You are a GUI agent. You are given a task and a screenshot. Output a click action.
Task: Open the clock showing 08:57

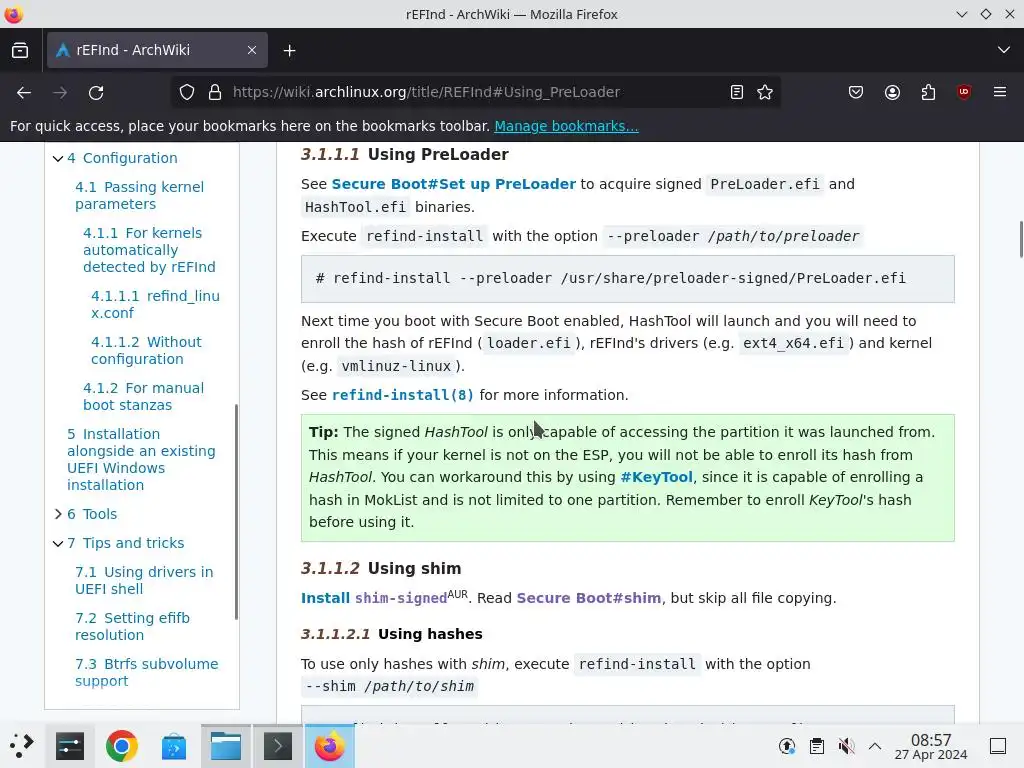coord(931,746)
